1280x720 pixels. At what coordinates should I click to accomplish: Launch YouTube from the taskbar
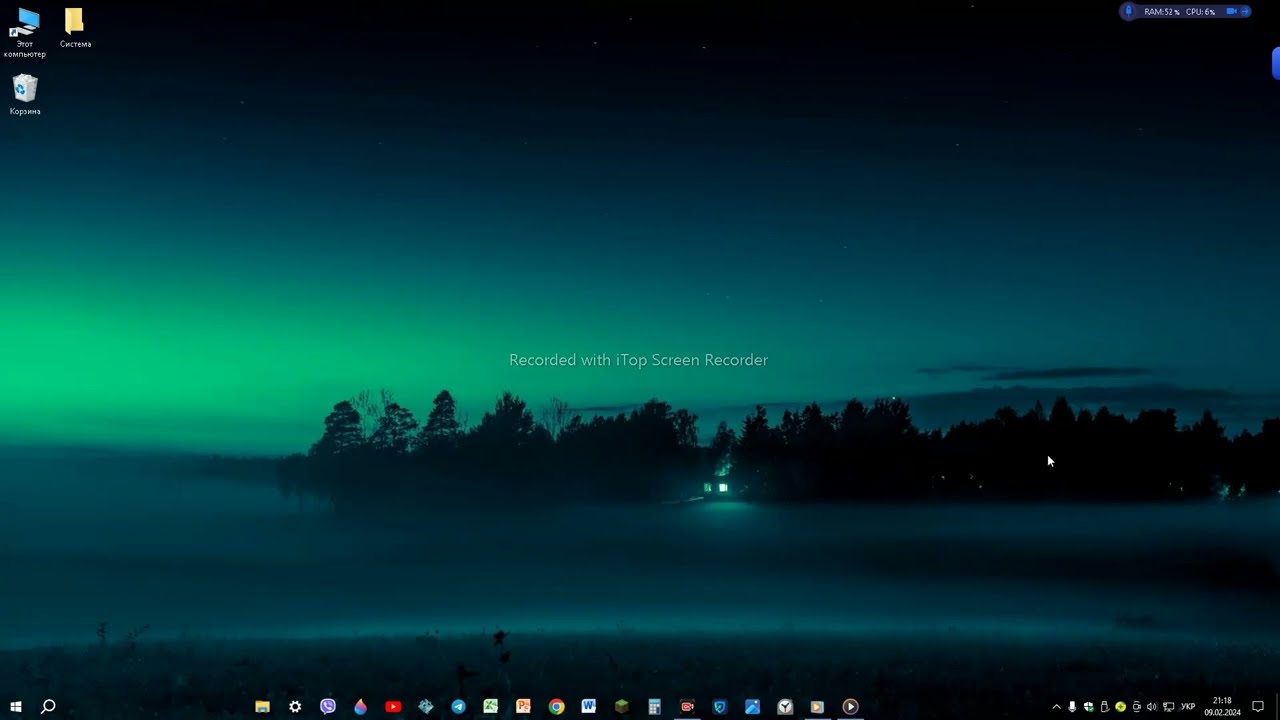pyautogui.click(x=393, y=707)
